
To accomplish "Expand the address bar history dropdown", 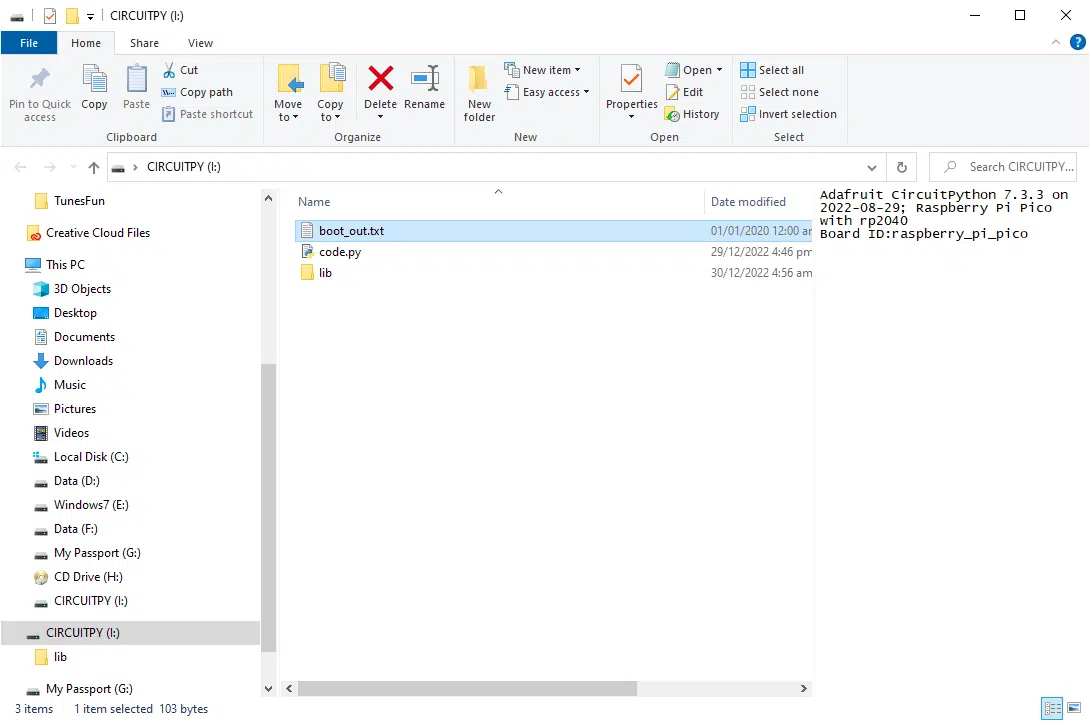I will coord(872,168).
